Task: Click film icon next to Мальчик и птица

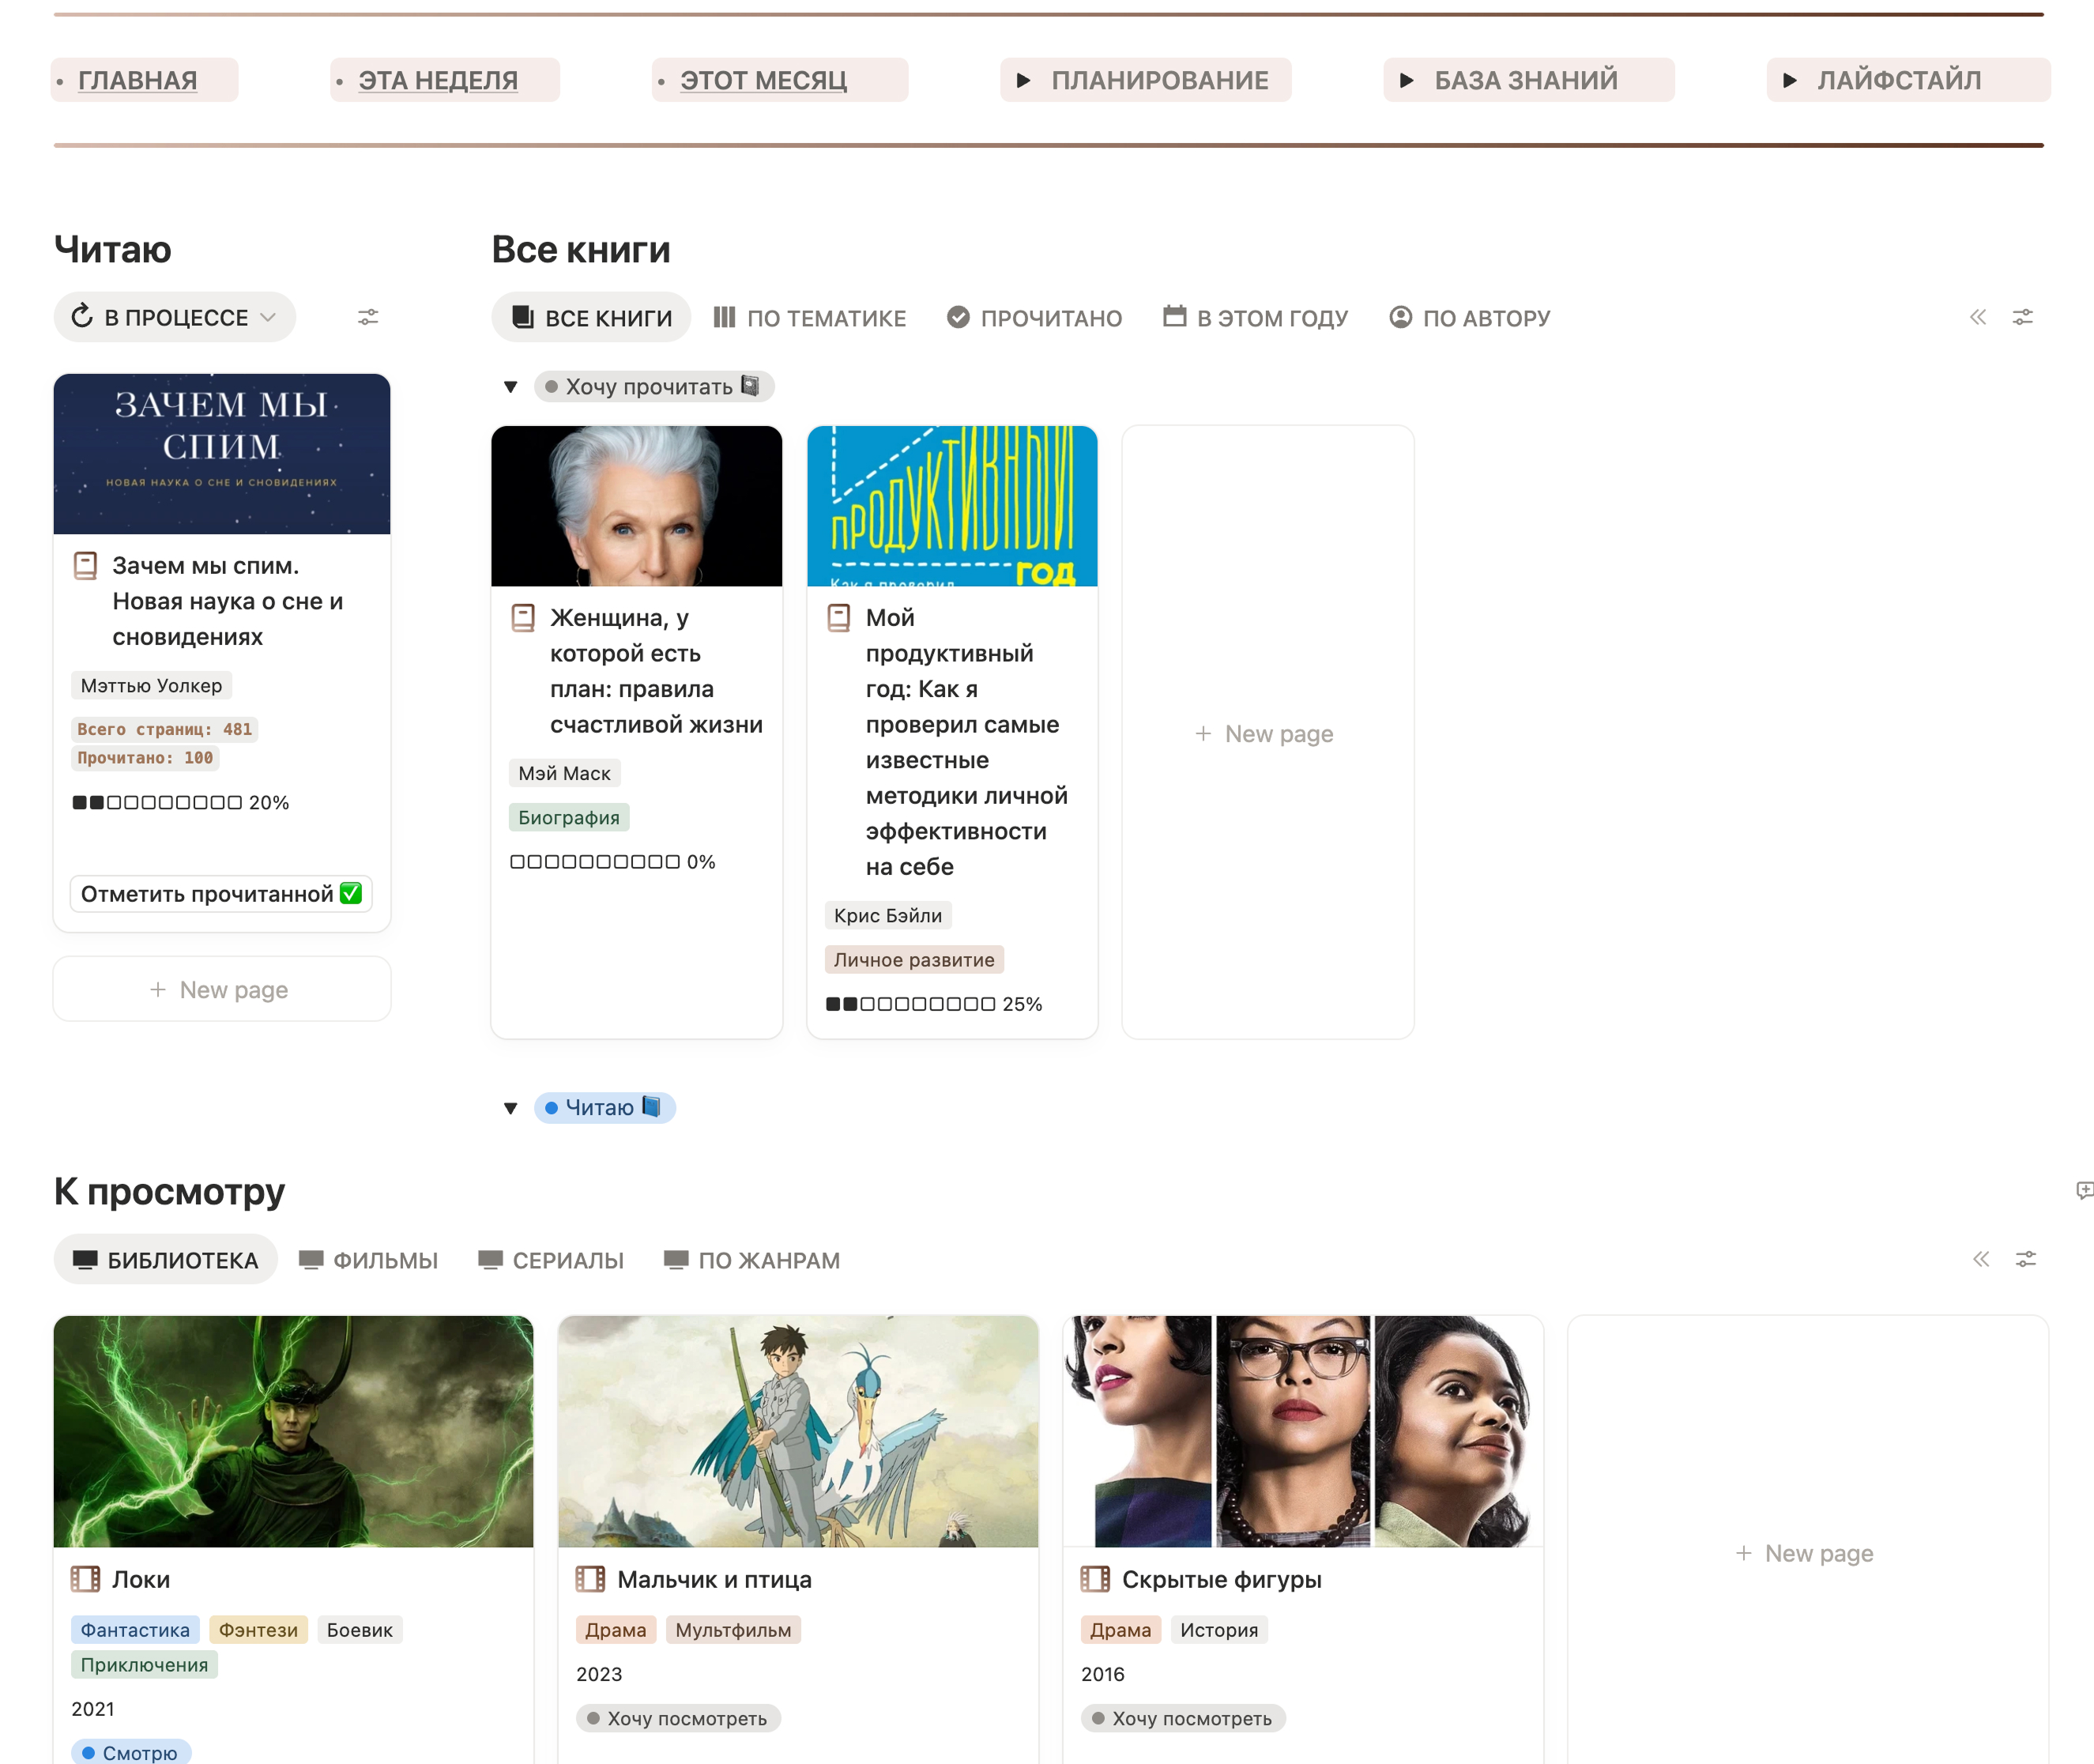Action: 591,1579
